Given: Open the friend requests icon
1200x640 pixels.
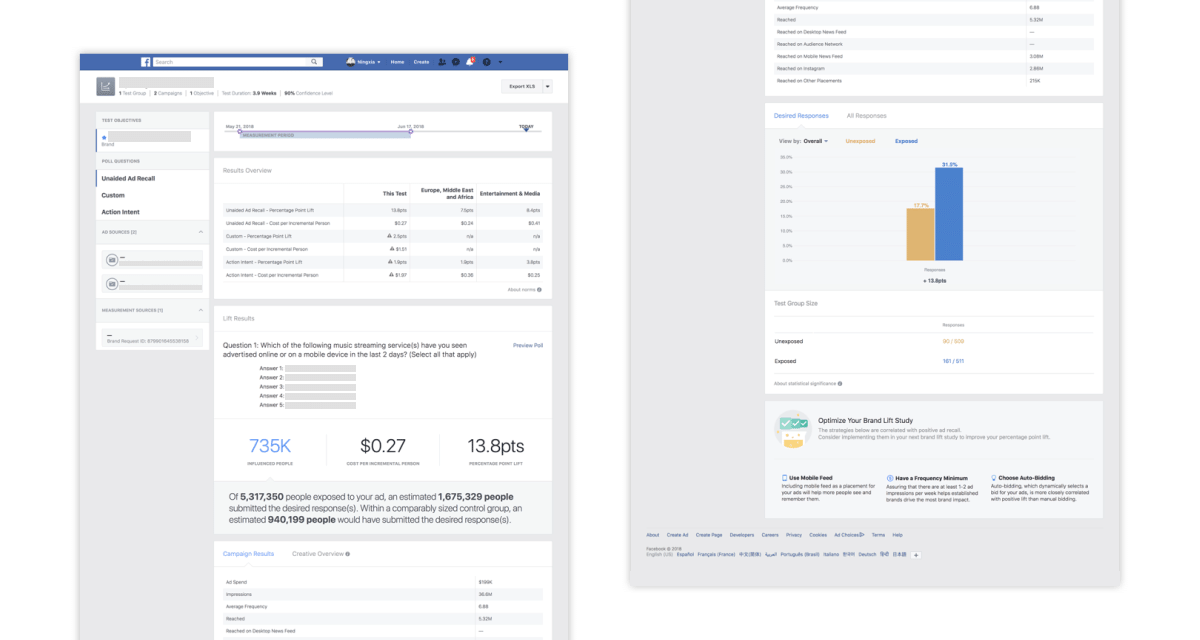Looking at the screenshot, I should [442, 62].
